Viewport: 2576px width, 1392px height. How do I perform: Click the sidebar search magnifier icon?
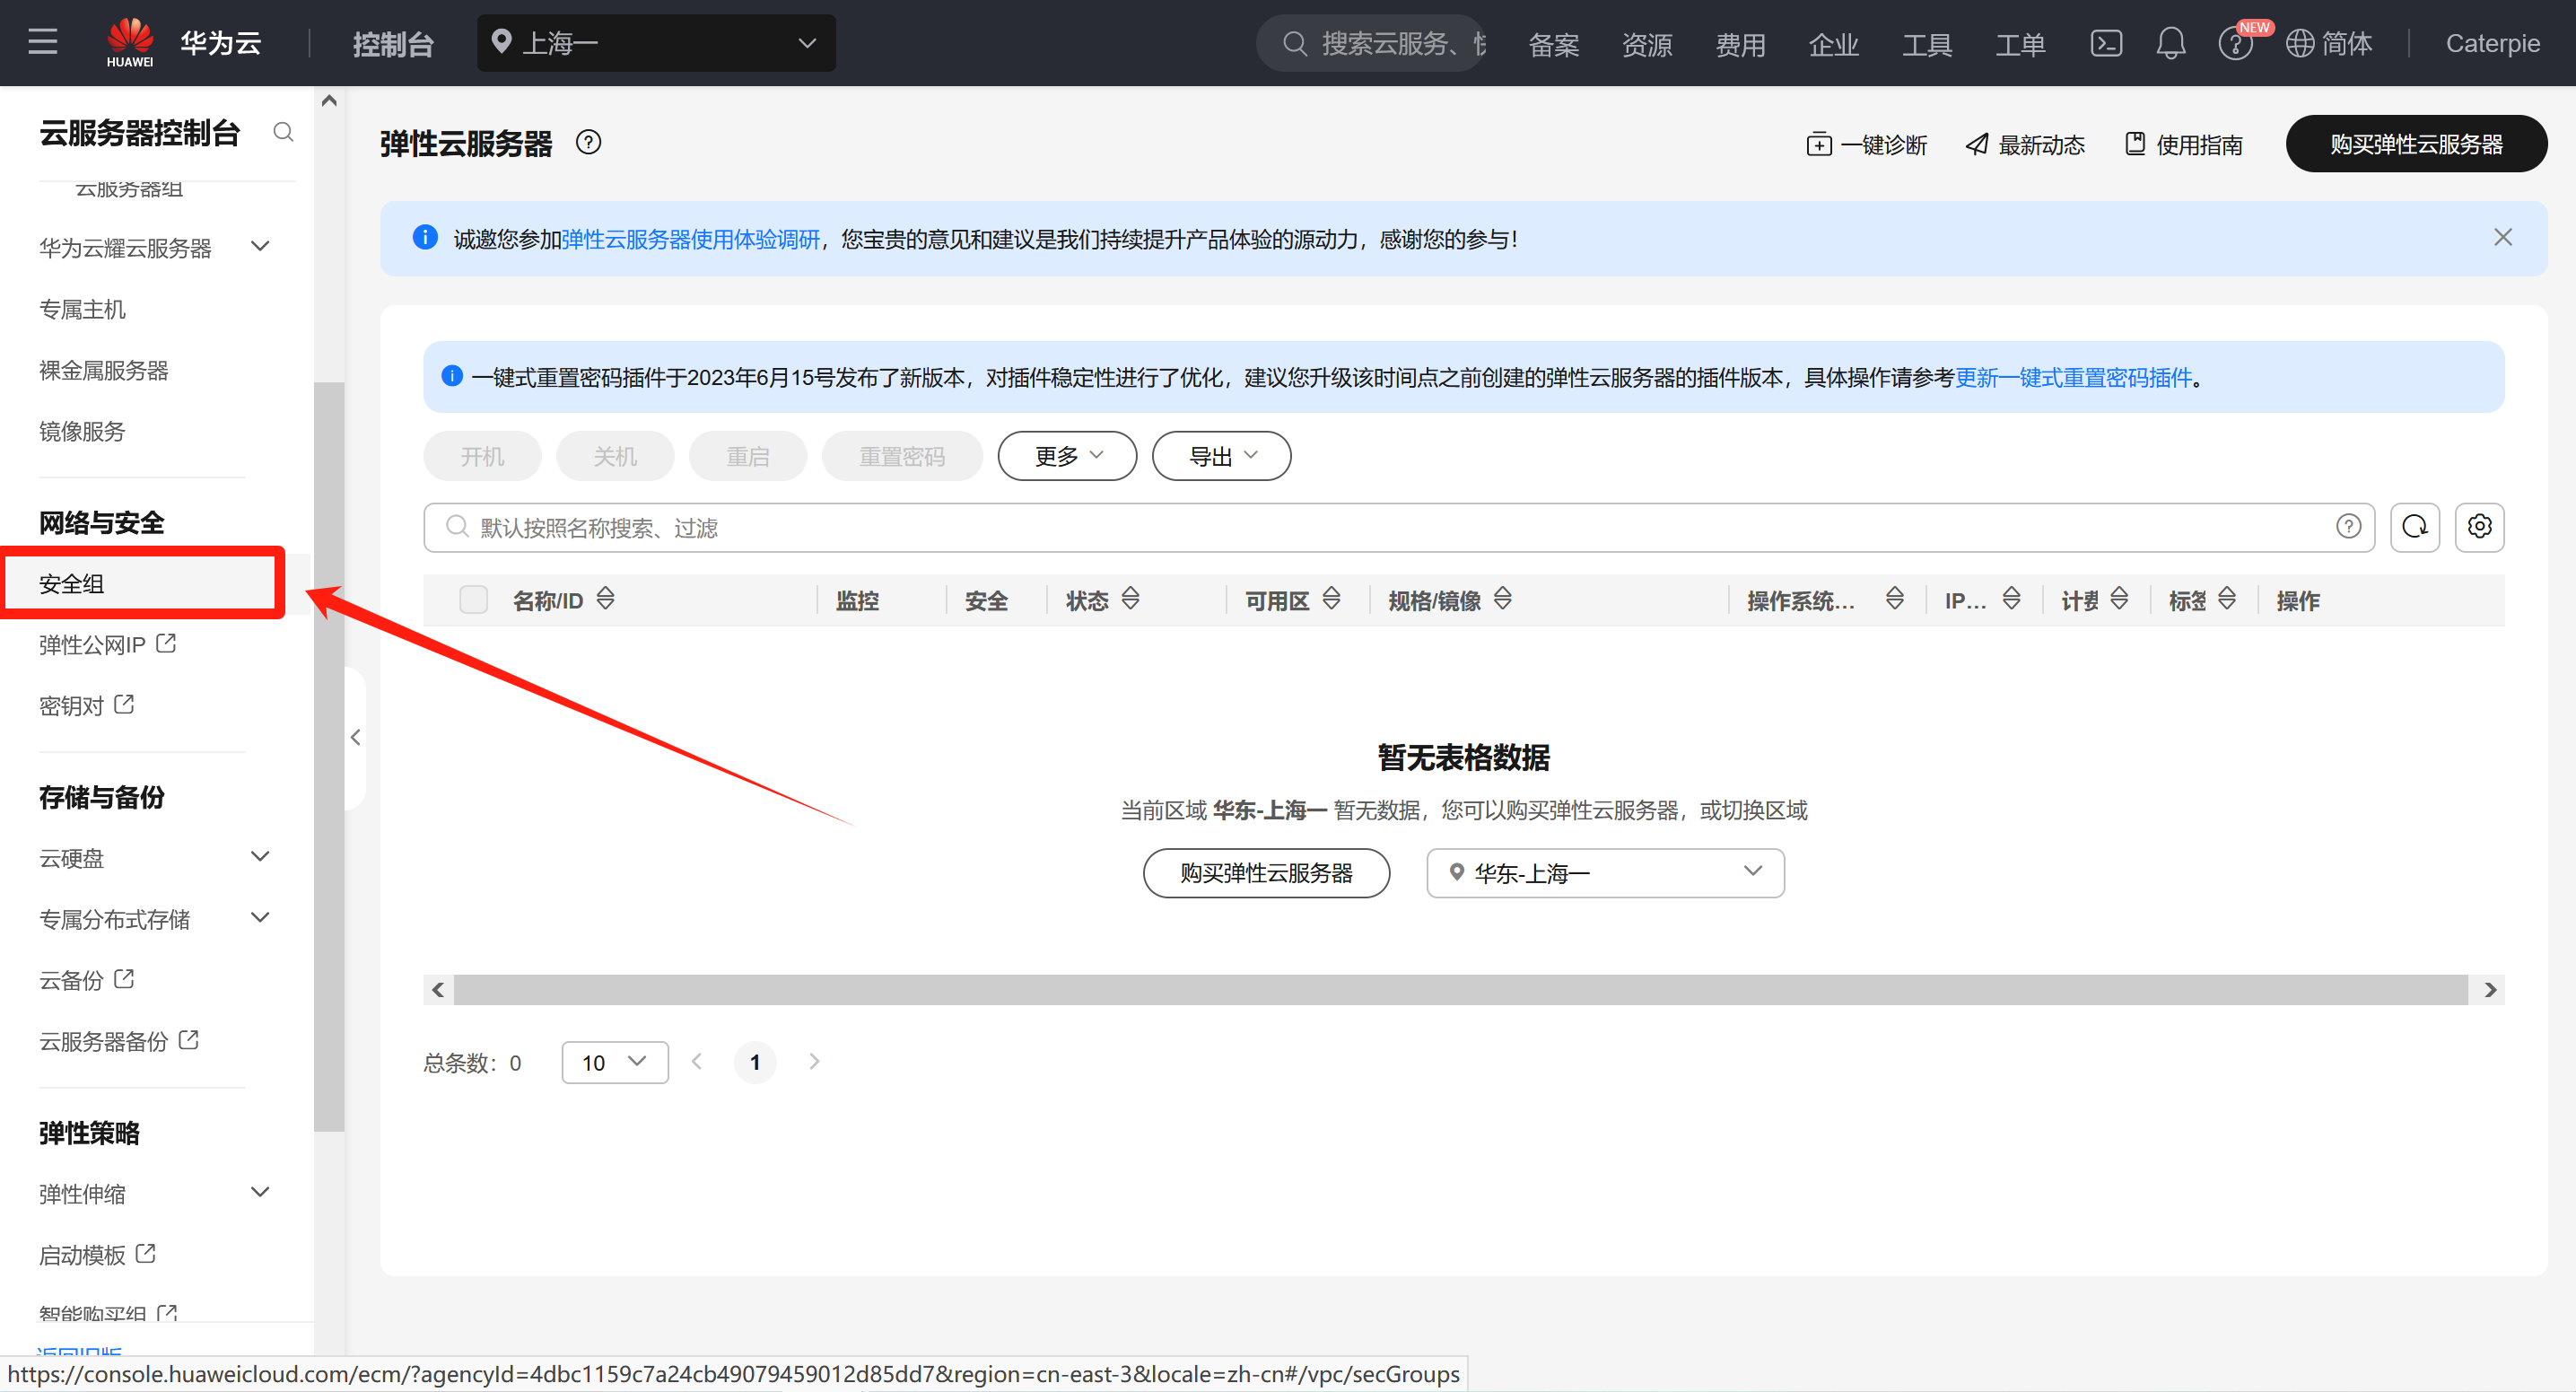pos(283,132)
